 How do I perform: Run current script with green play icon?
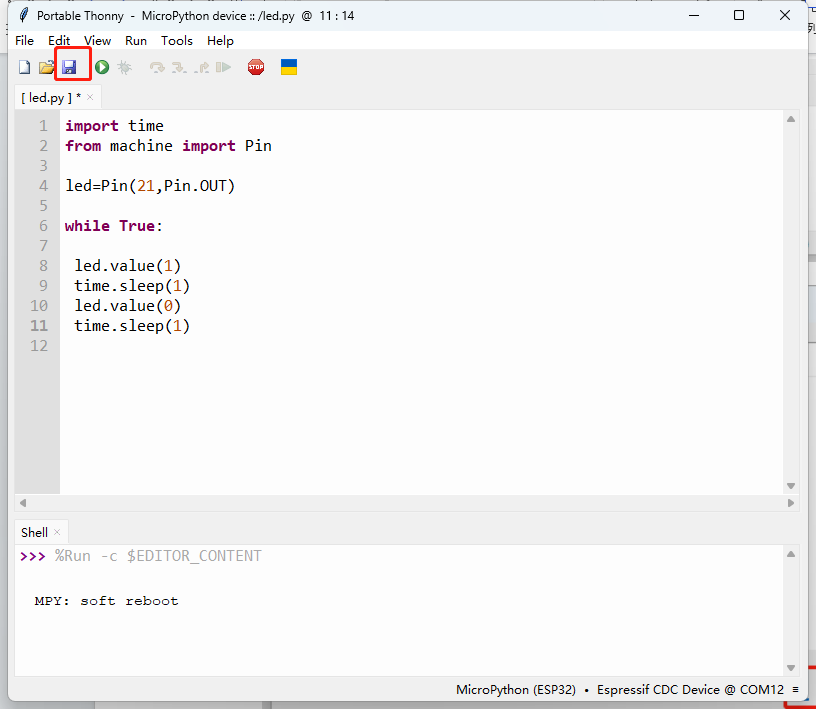point(102,67)
